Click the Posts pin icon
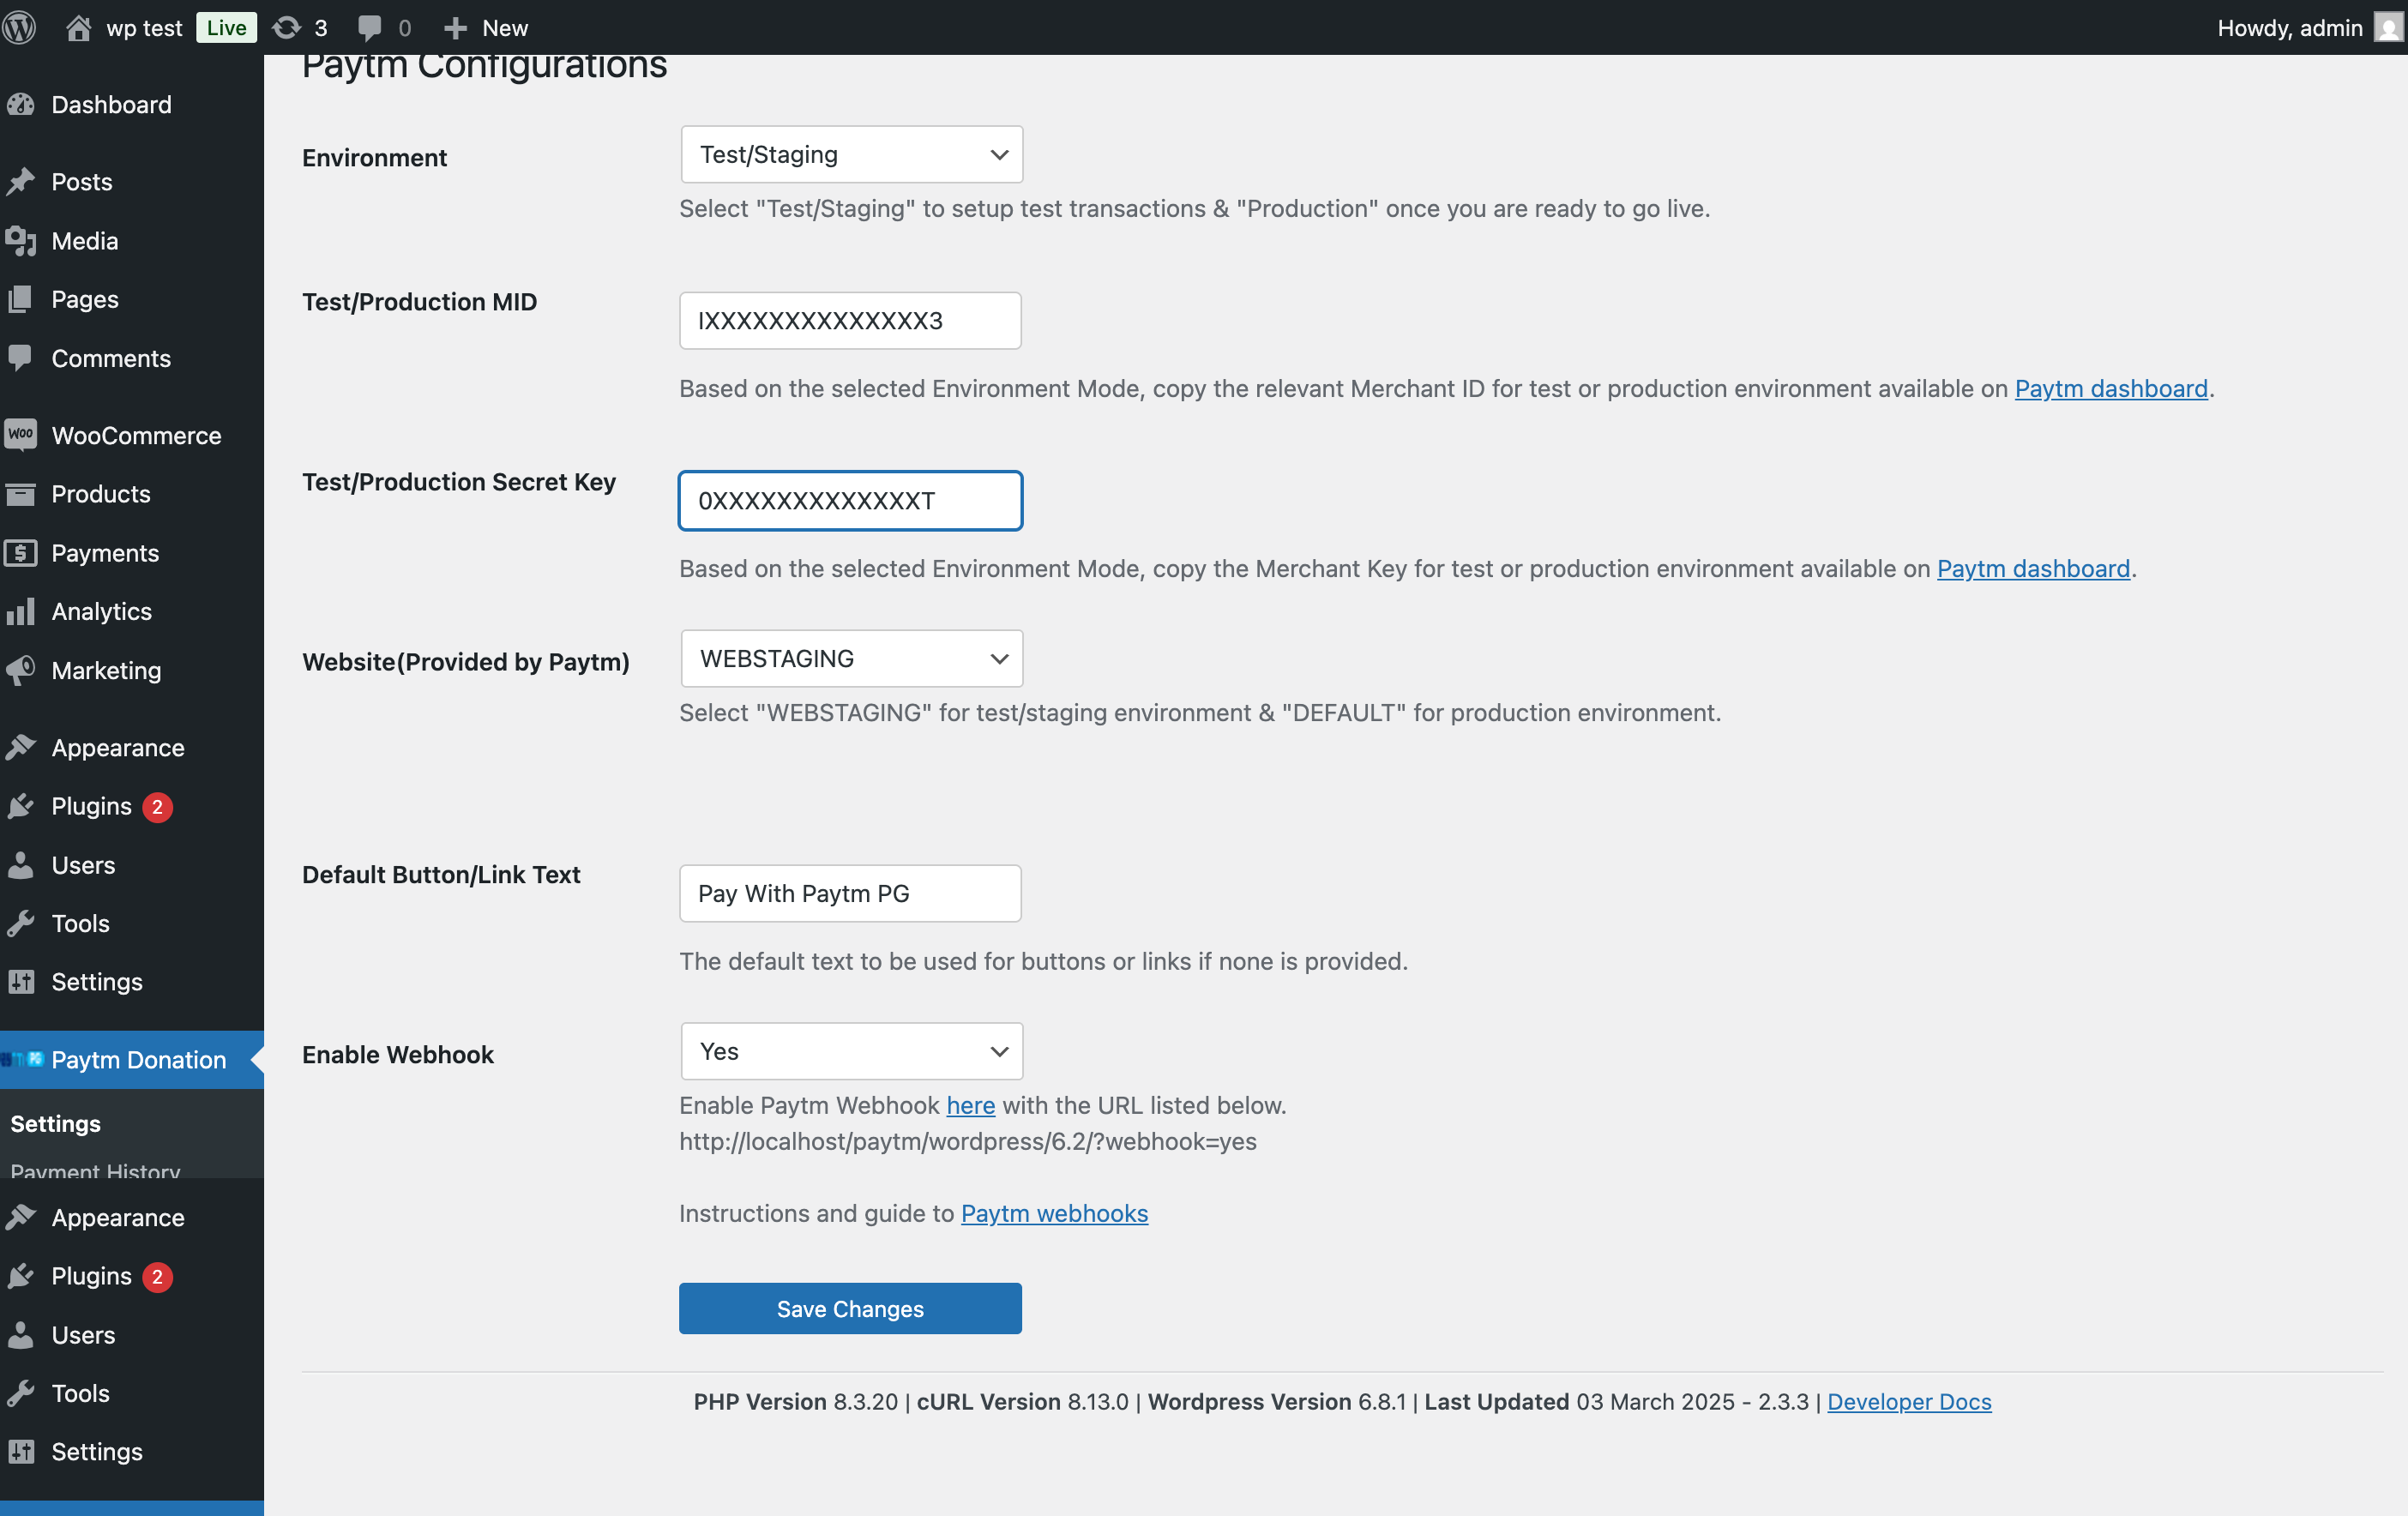This screenshot has width=2408, height=1516. (21, 181)
